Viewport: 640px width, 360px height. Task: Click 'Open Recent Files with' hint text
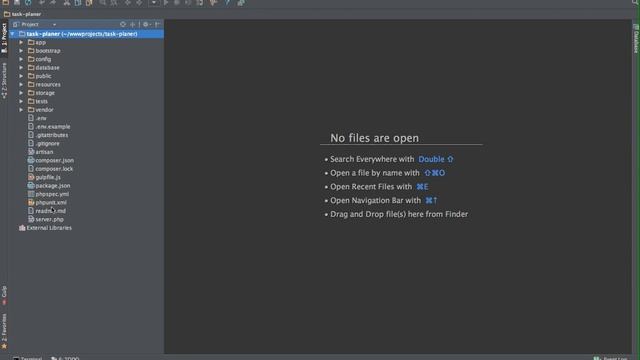pos(371,187)
